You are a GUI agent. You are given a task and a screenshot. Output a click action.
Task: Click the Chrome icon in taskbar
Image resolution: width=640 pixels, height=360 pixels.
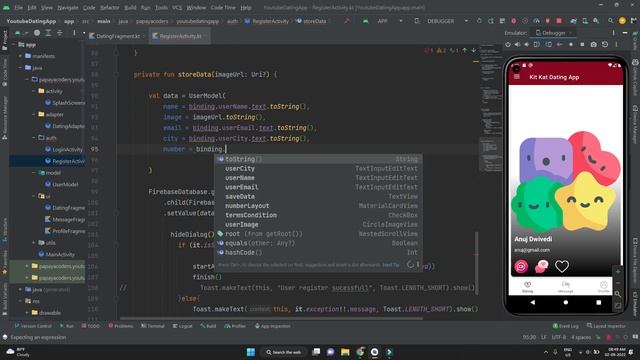point(360,352)
